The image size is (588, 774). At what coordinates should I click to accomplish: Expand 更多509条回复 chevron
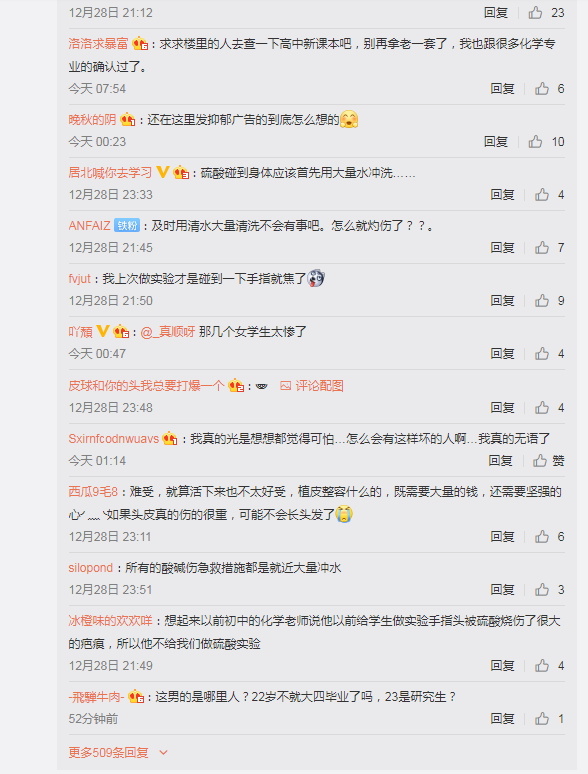pyautogui.click(x=163, y=753)
